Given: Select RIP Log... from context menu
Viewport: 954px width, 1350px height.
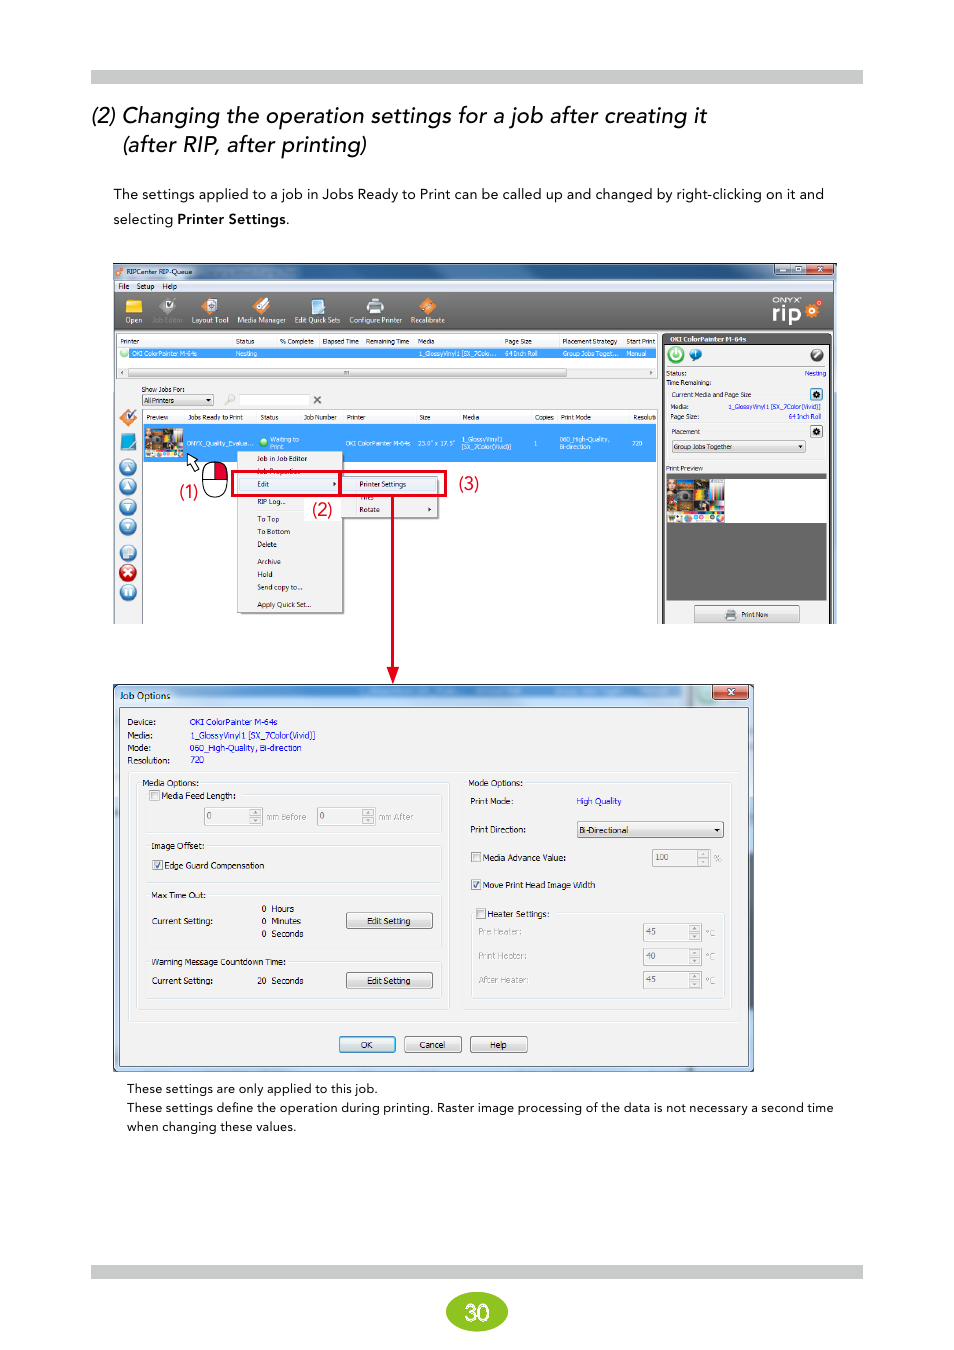Looking at the screenshot, I should click(271, 502).
